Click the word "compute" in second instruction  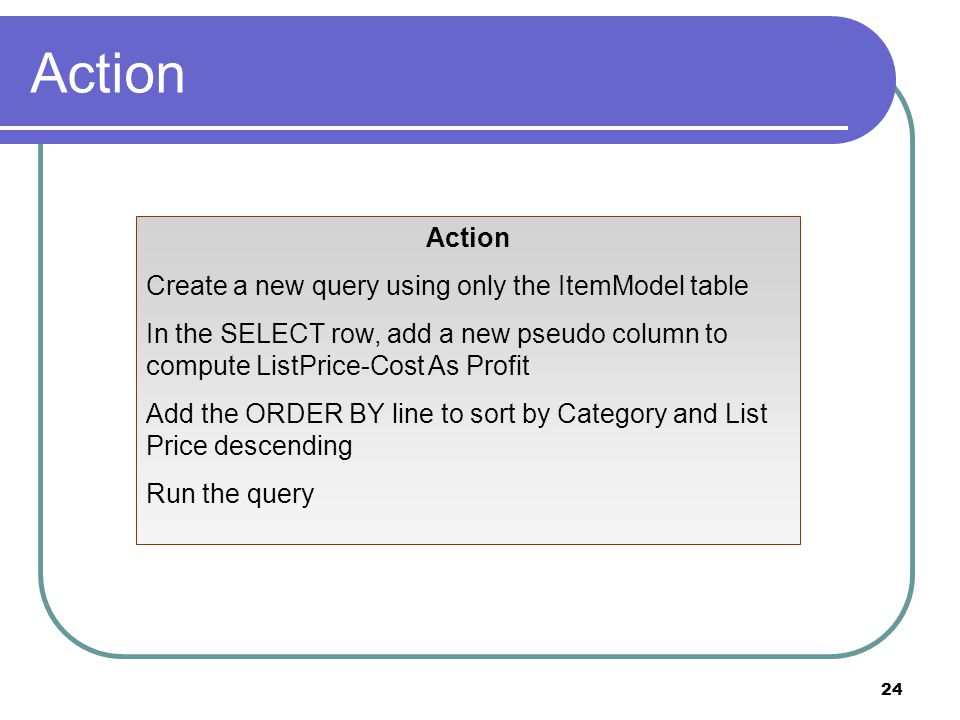[x=198, y=367]
